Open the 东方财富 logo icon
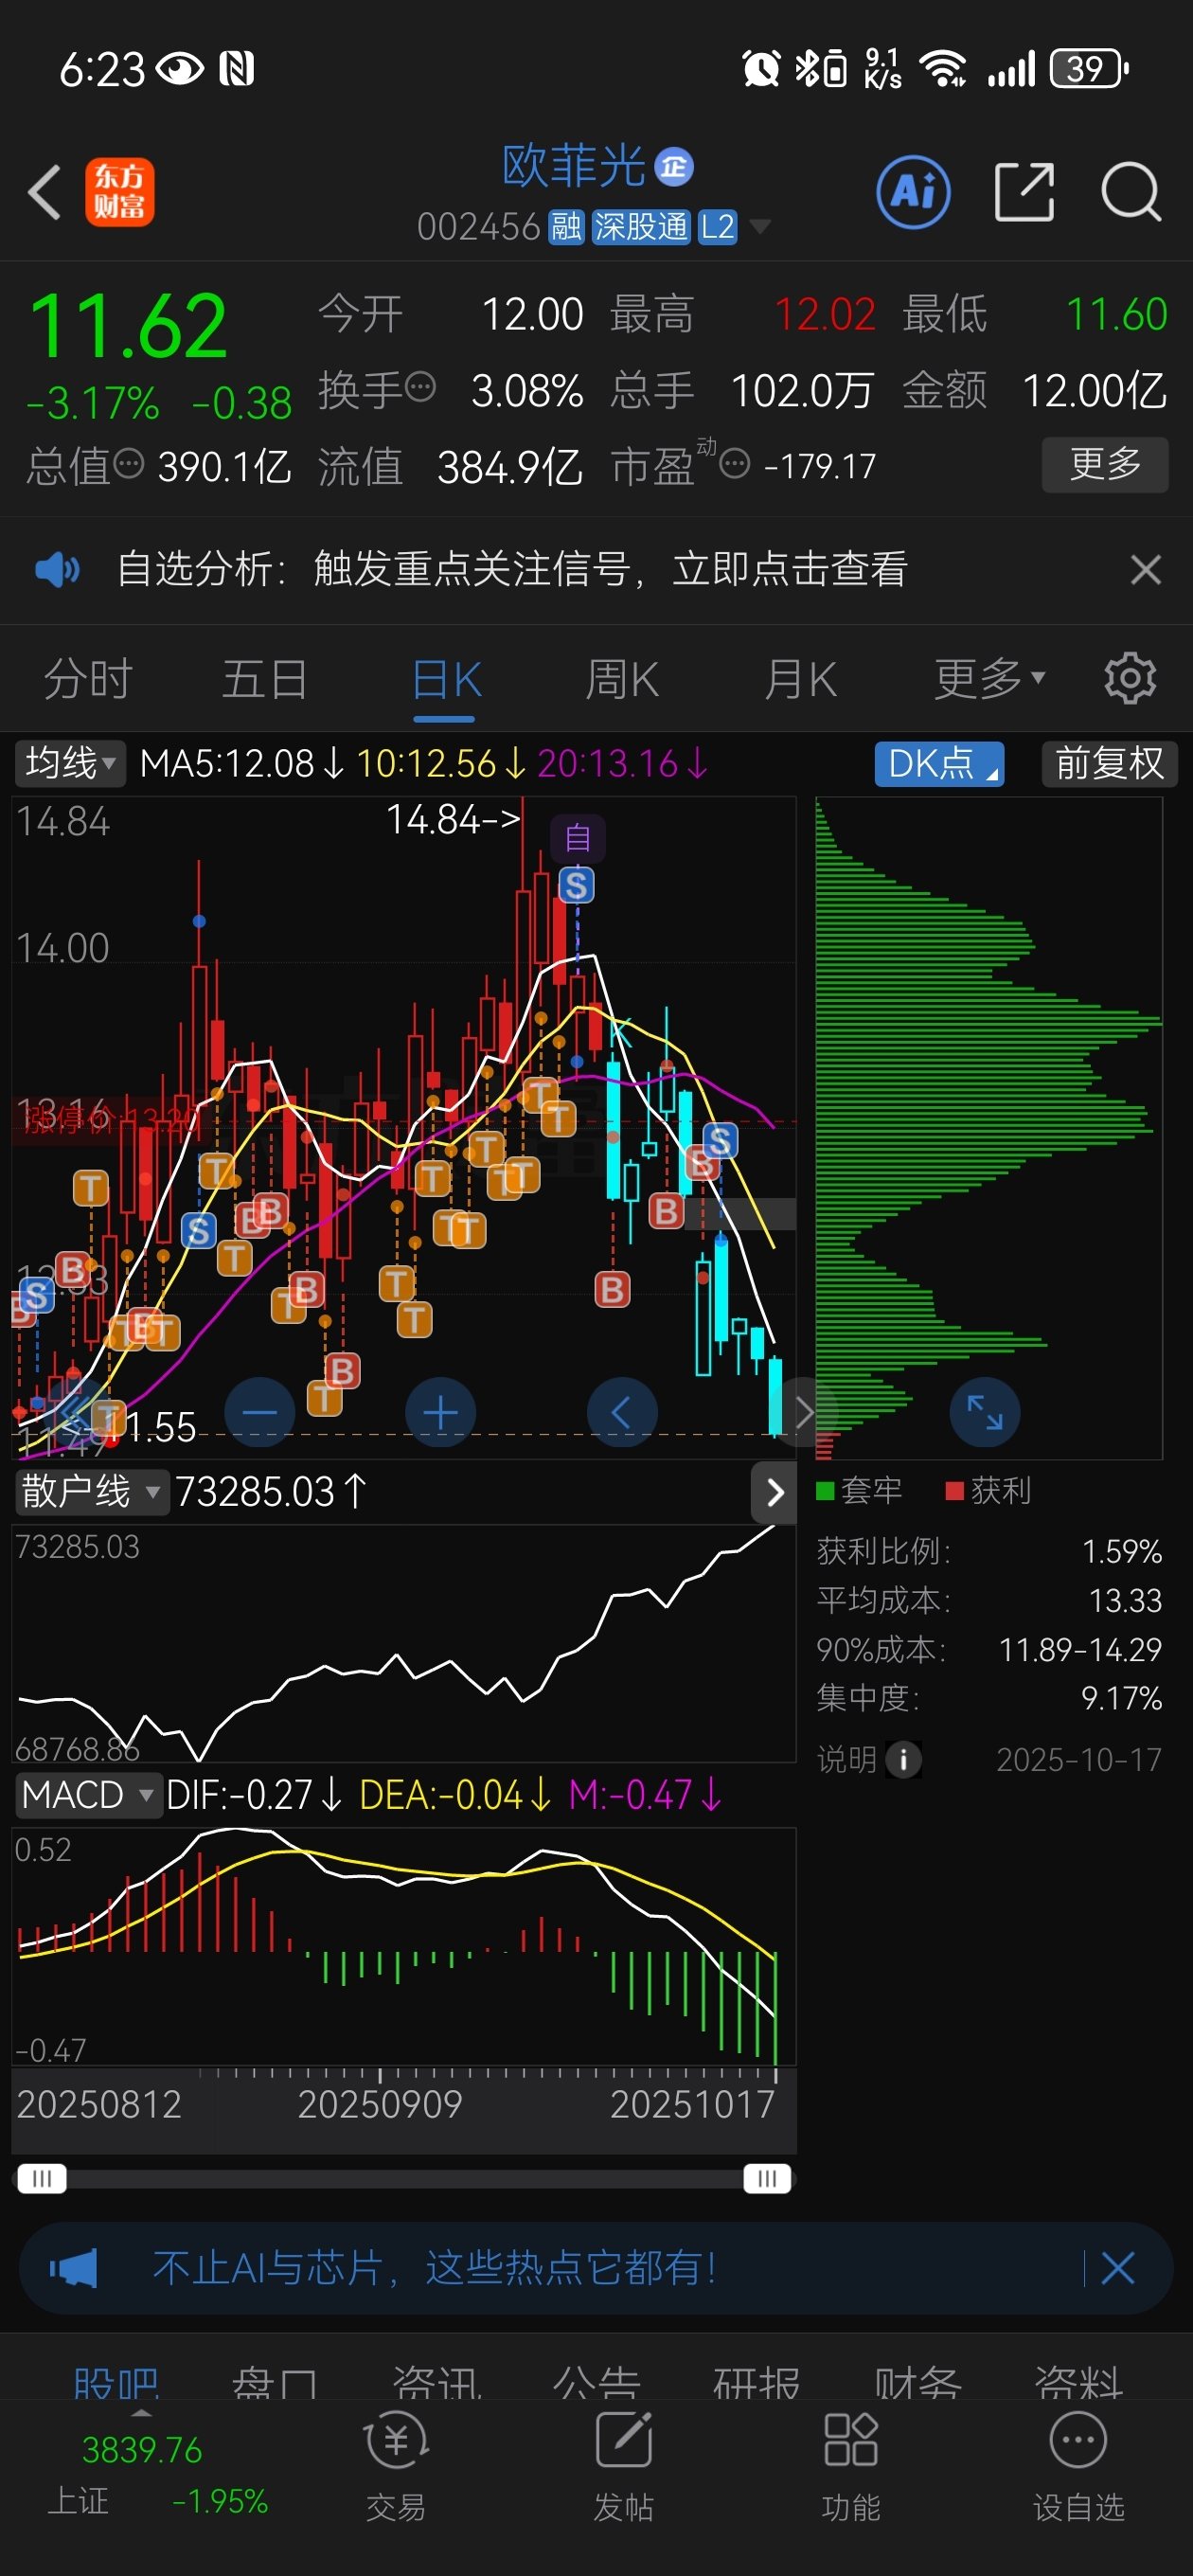 click(119, 192)
